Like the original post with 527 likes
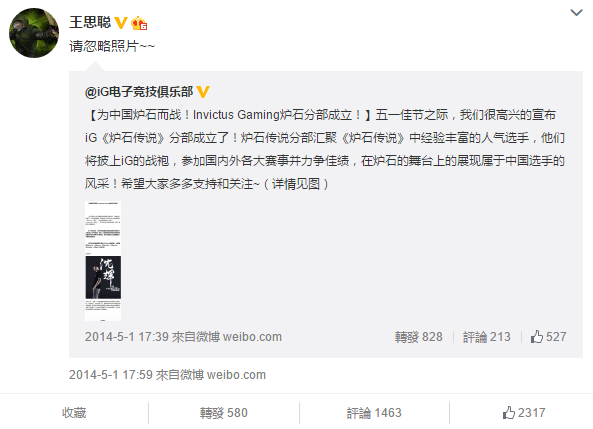 pos(548,336)
